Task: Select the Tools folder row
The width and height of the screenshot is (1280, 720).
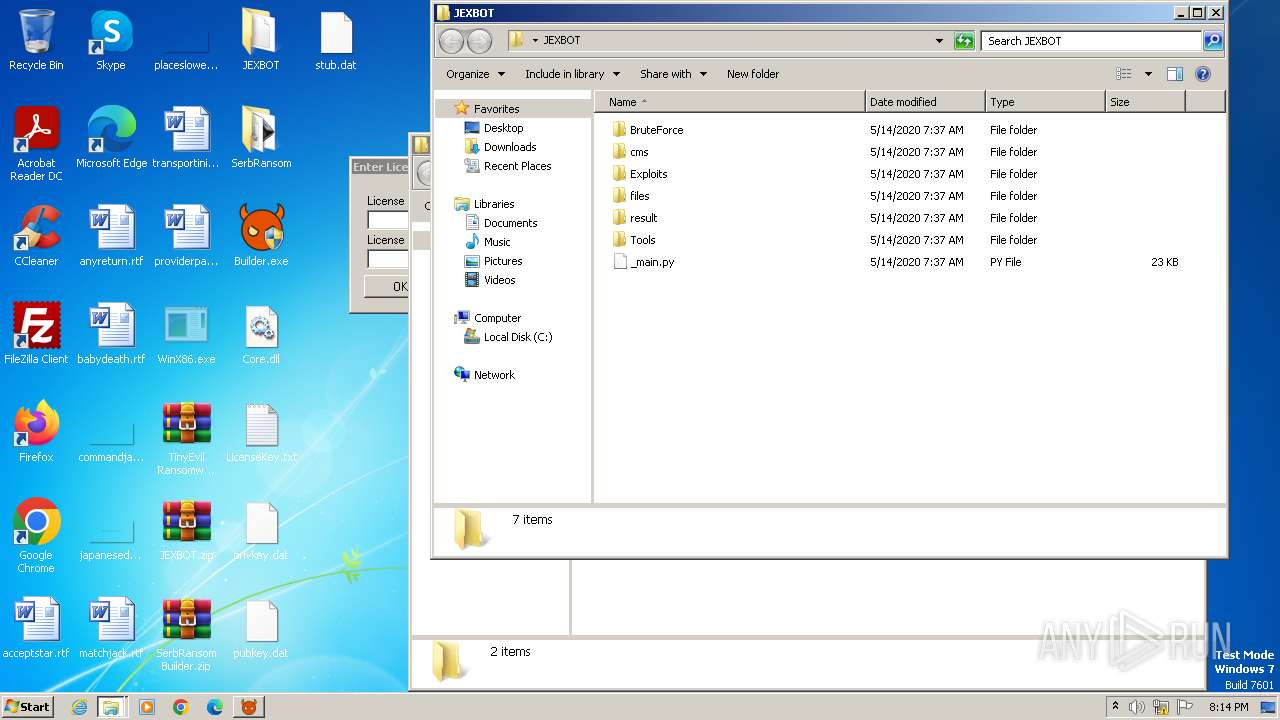Action: [895, 240]
